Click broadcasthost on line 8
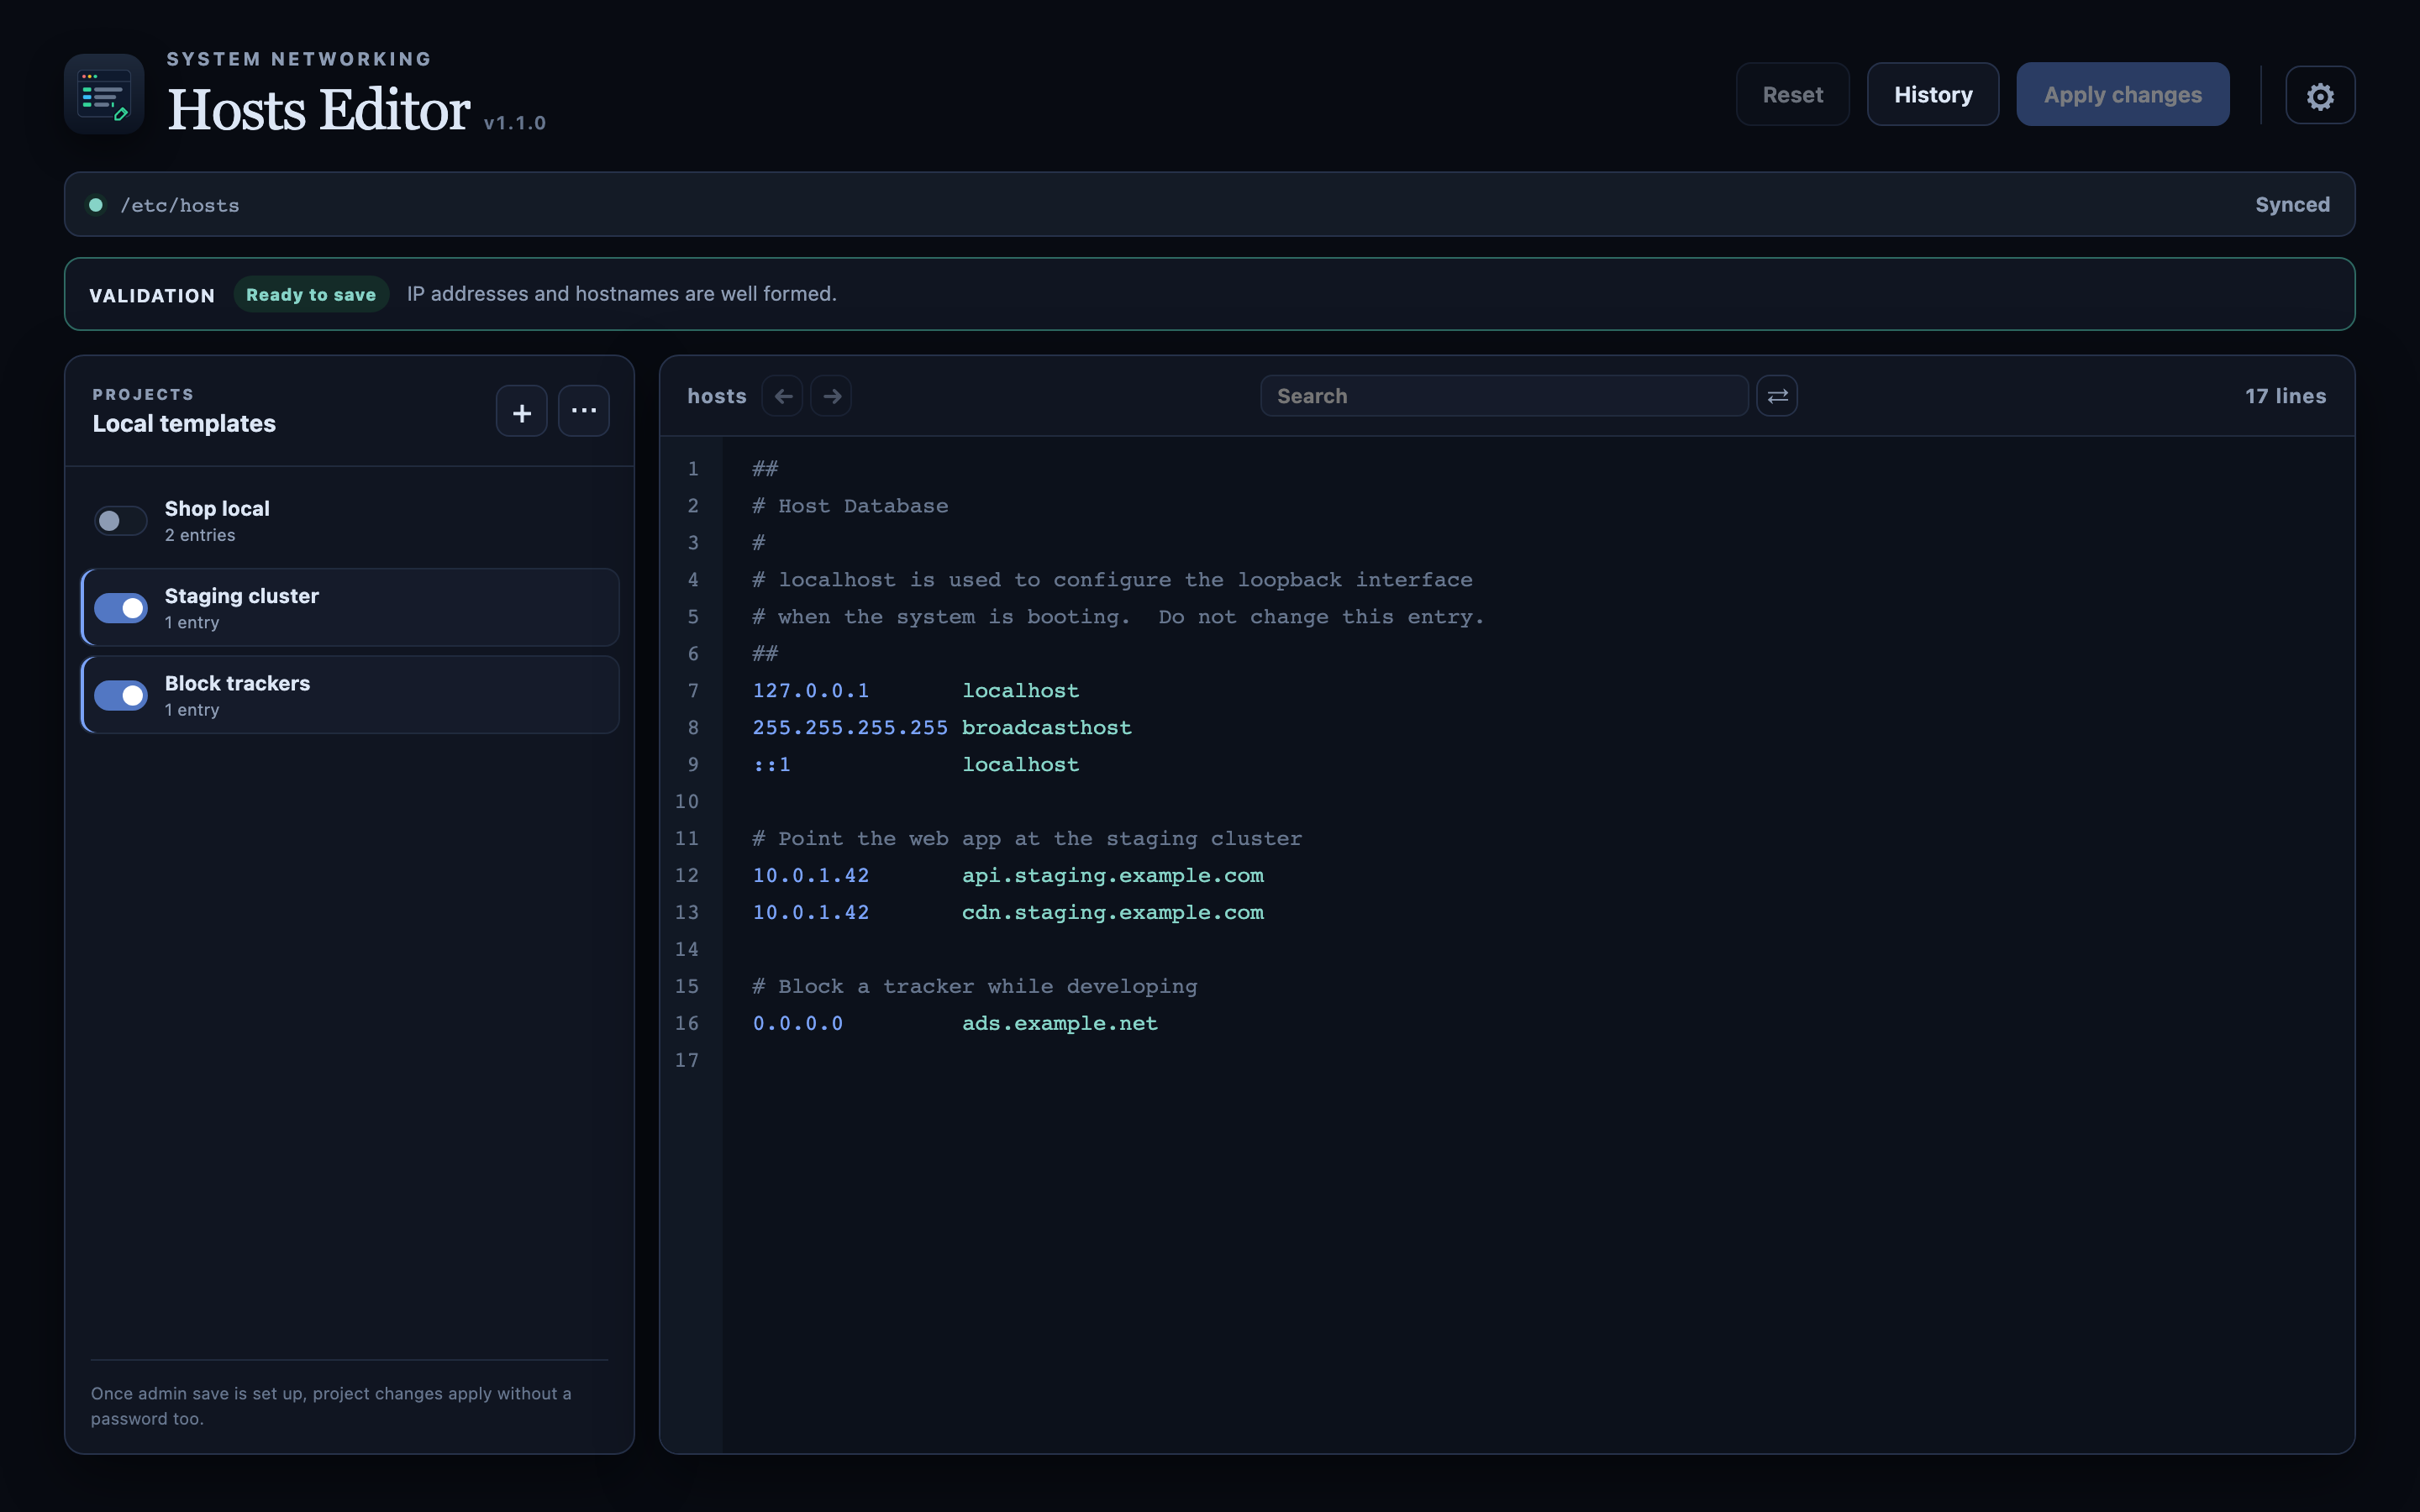 [x=1047, y=728]
